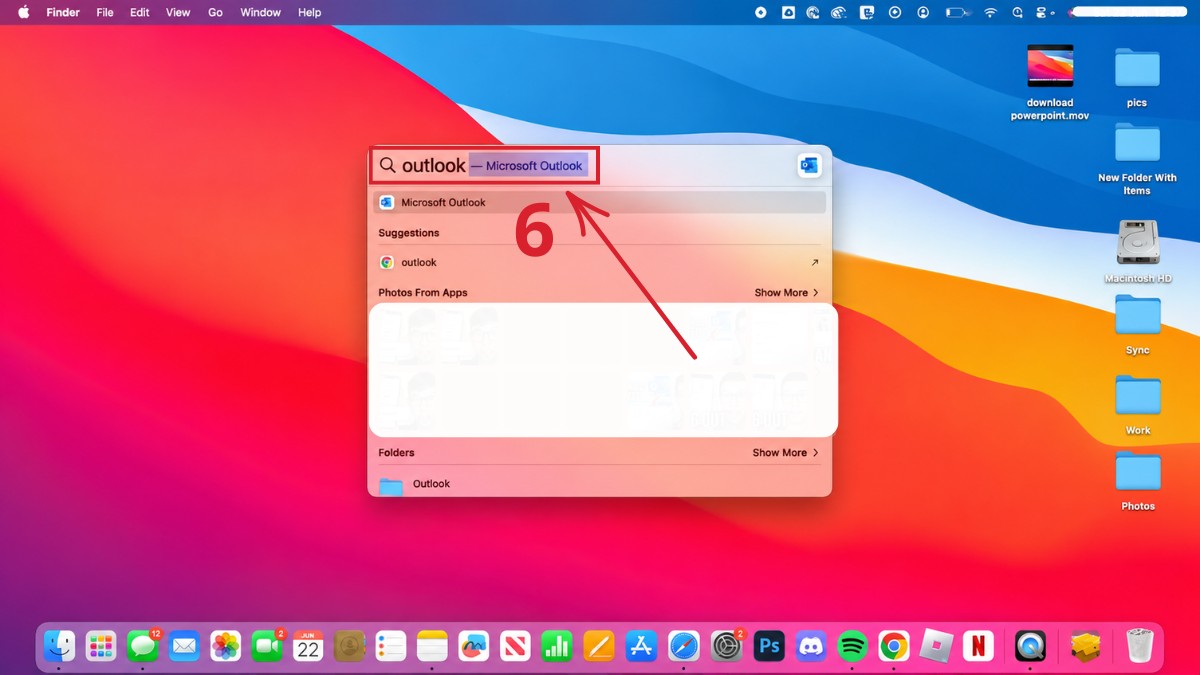Open Roblox from the Dock
This screenshot has height=675, width=1200.
pos(936,646)
